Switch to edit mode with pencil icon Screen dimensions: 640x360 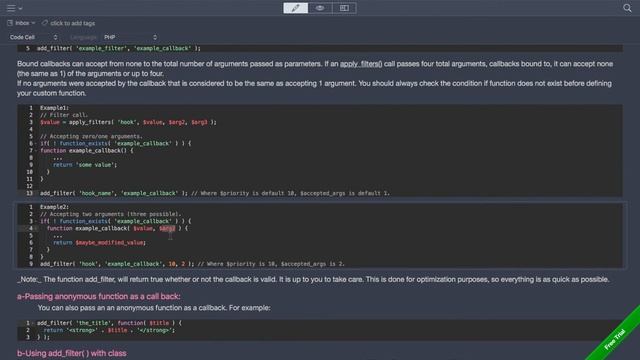point(296,8)
